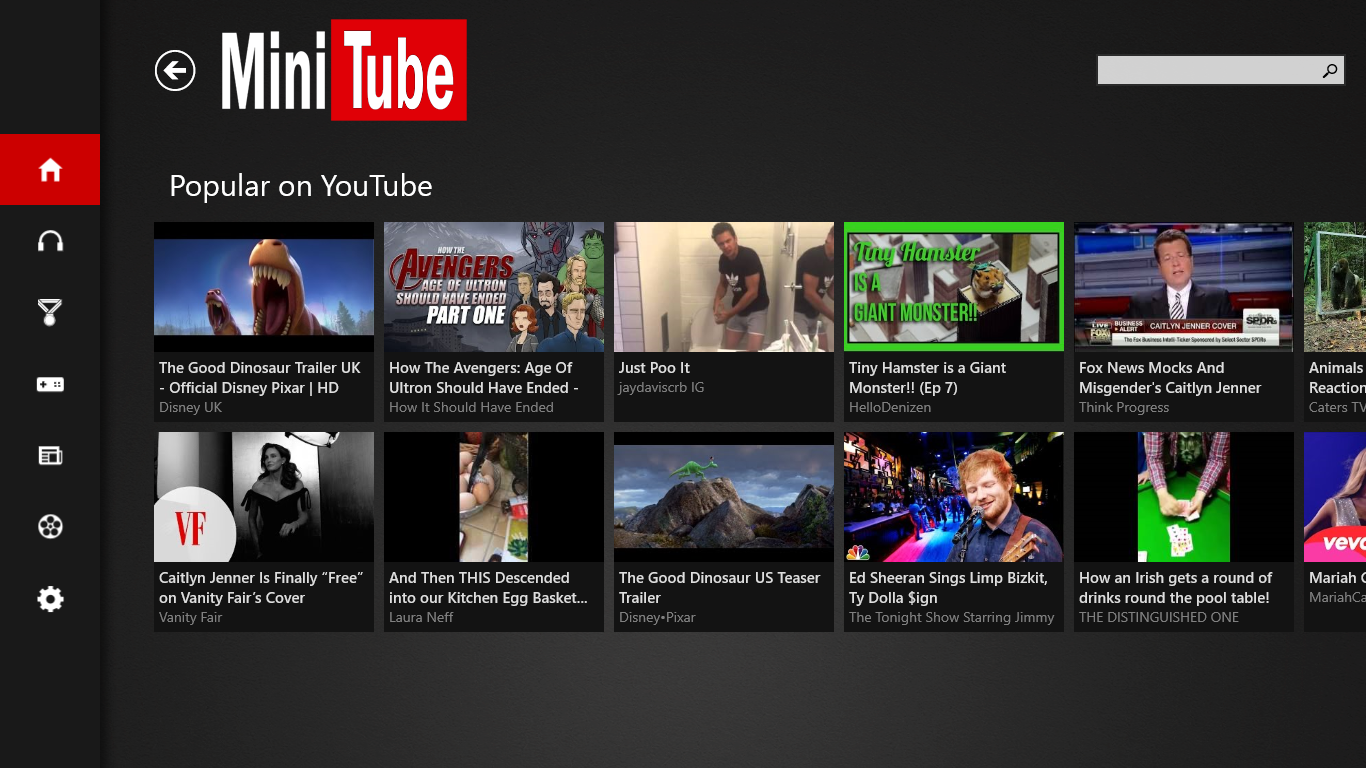Open the Vanity Fair cover video thumbnail
Viewport: 1366px width, 768px height.
pyautogui.click(x=264, y=497)
